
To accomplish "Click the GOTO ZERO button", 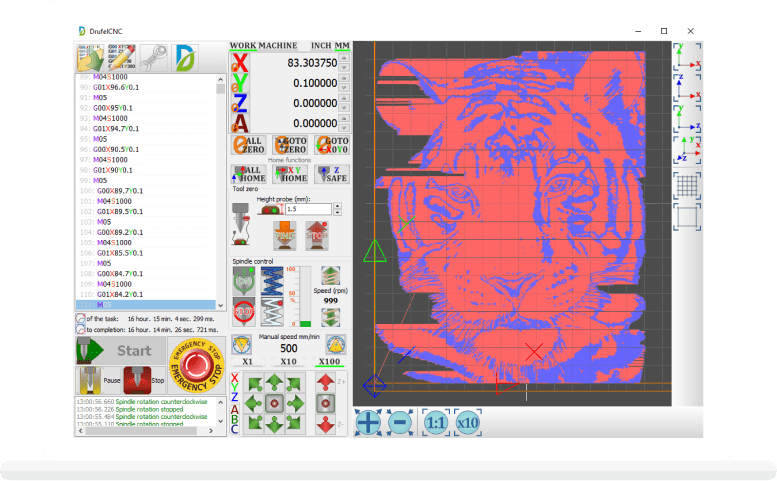I will [290, 145].
